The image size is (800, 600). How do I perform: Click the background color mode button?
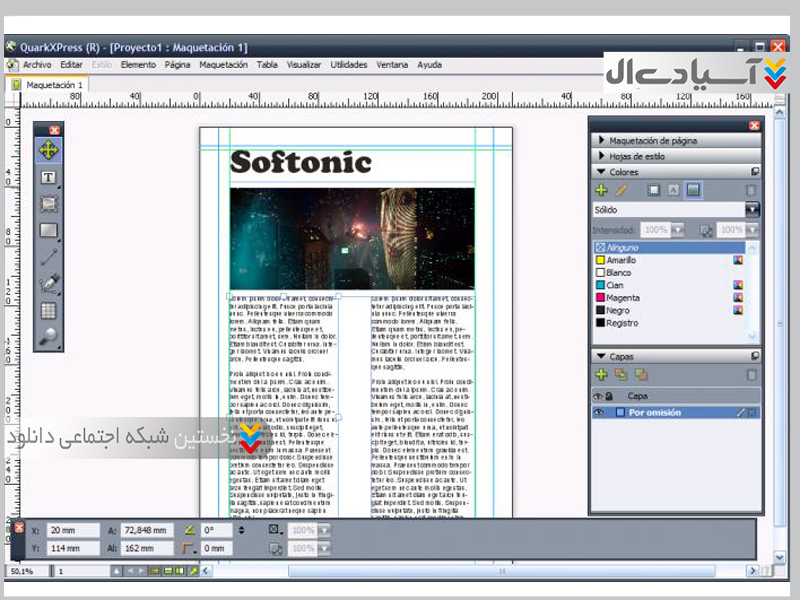tap(693, 190)
